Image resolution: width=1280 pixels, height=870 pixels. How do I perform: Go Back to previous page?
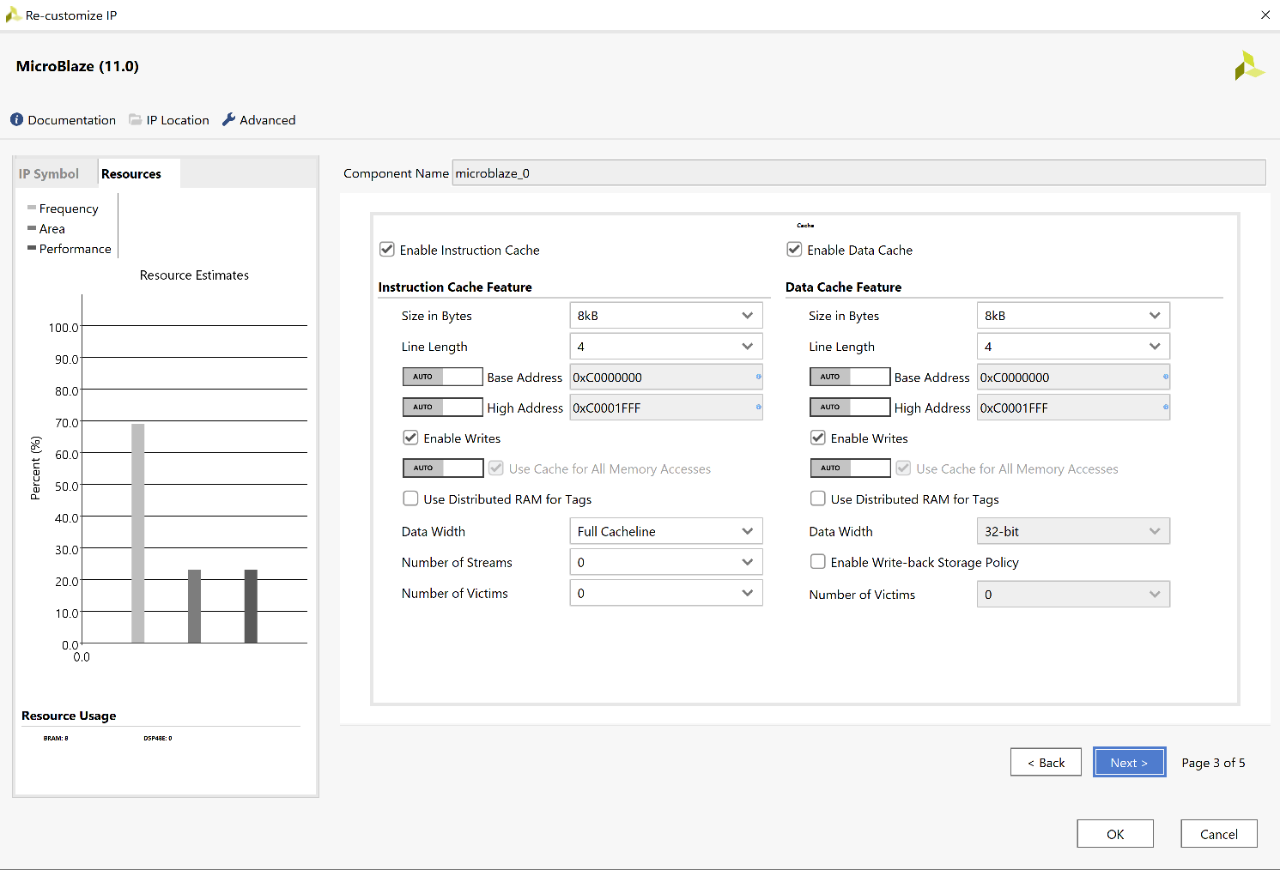(x=1045, y=762)
